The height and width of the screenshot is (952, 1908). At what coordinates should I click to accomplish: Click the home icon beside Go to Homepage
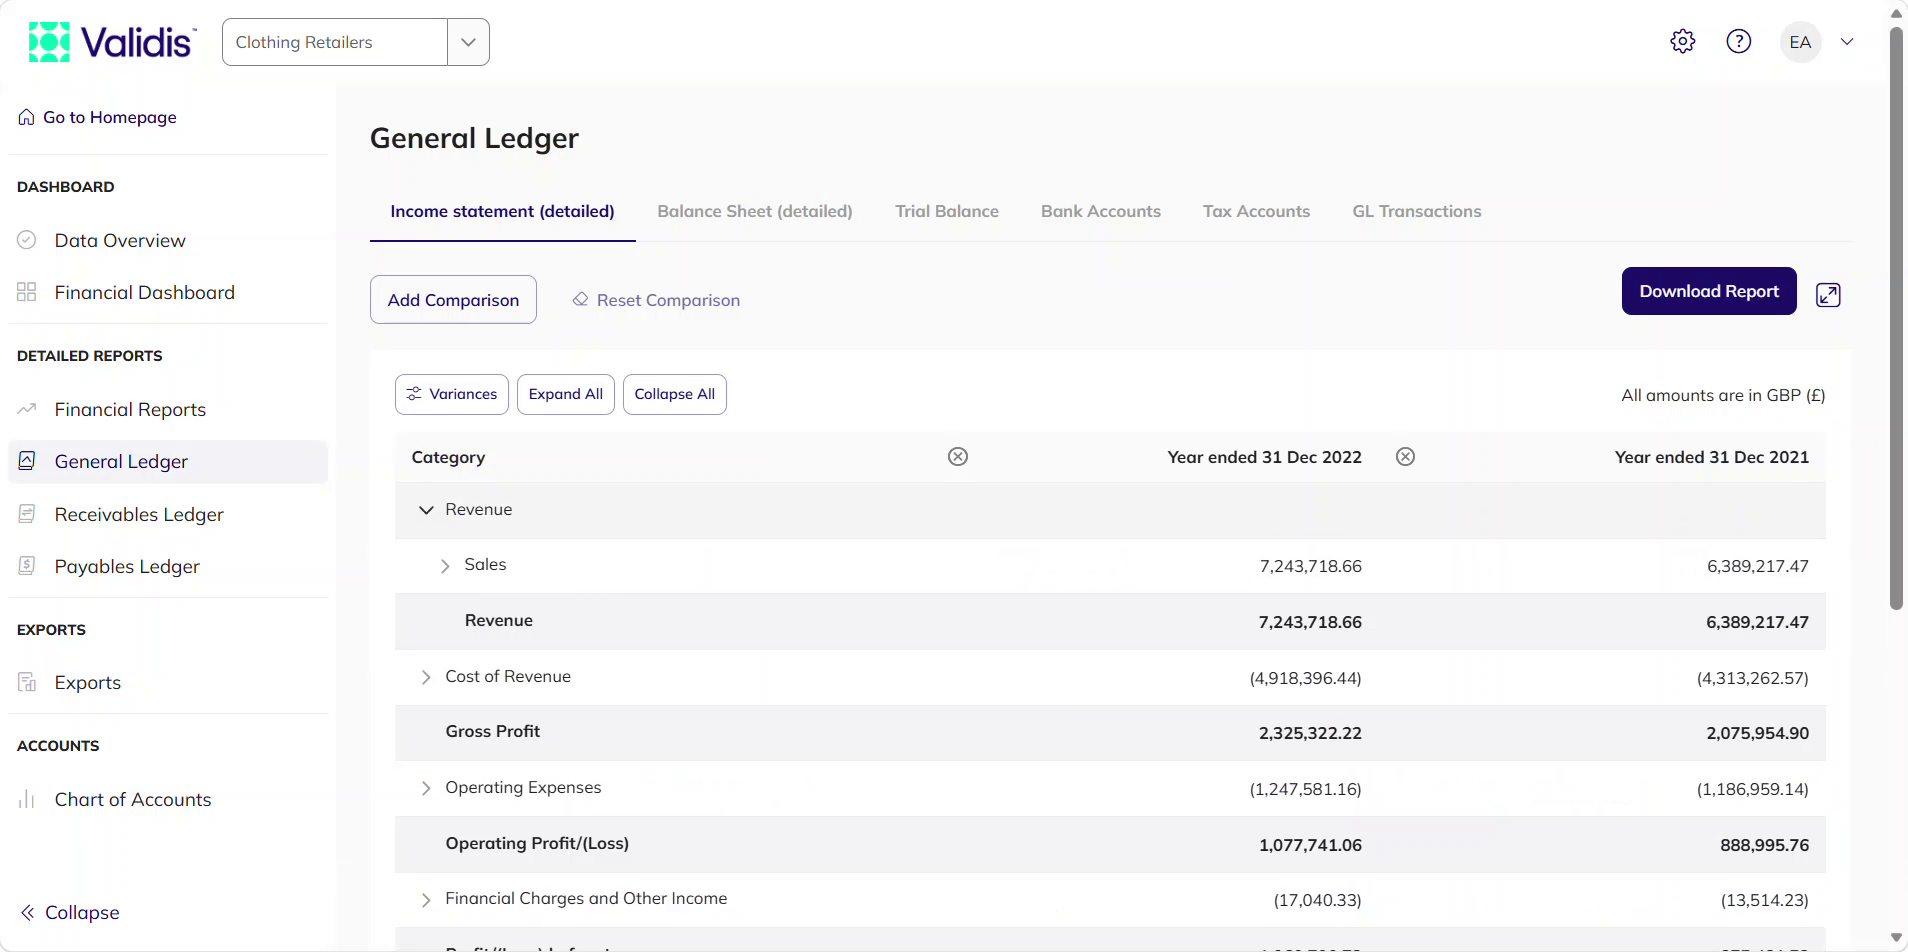(27, 117)
